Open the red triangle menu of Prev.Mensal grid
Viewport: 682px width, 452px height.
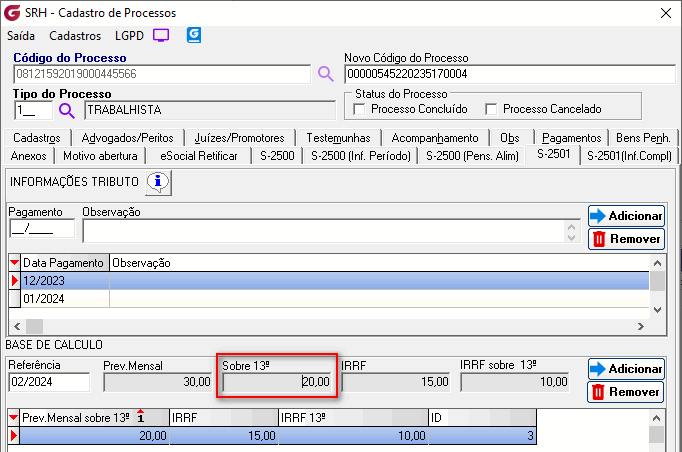pos(14,417)
